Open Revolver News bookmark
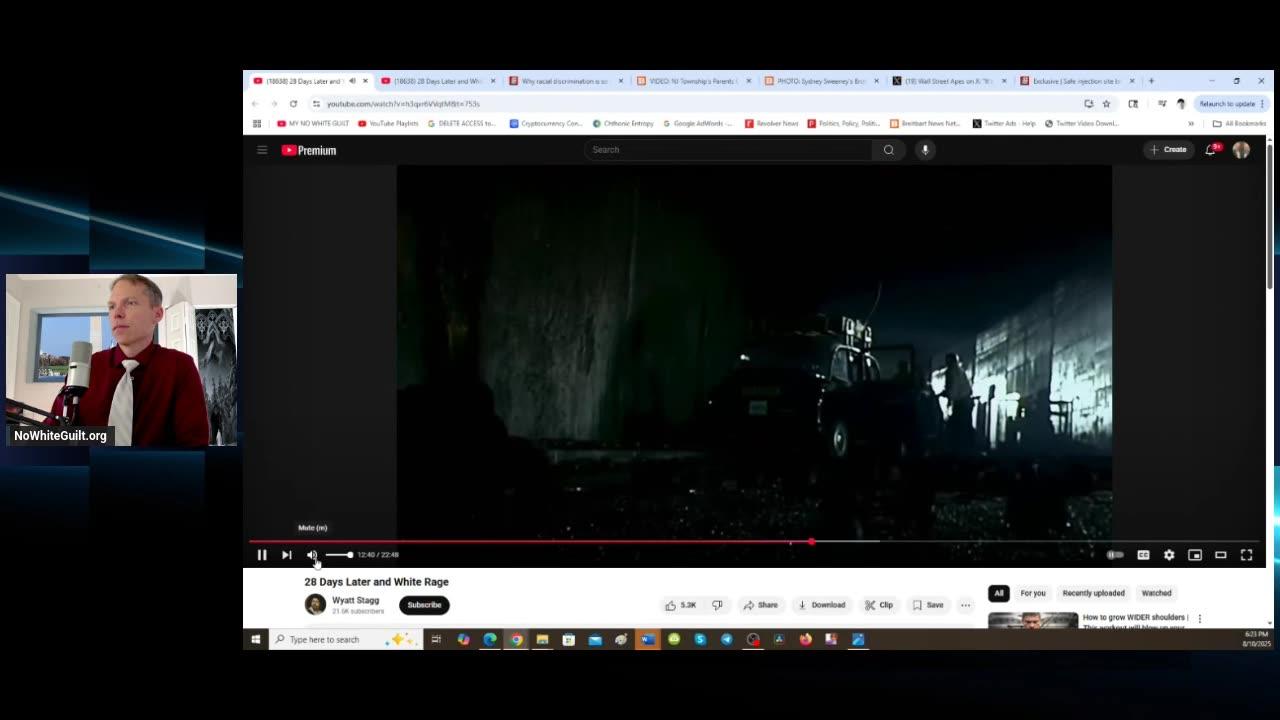This screenshot has height=720, width=1280. tap(771, 124)
